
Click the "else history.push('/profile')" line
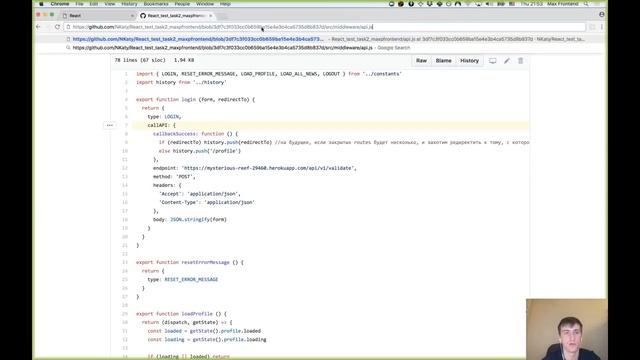[200, 151]
